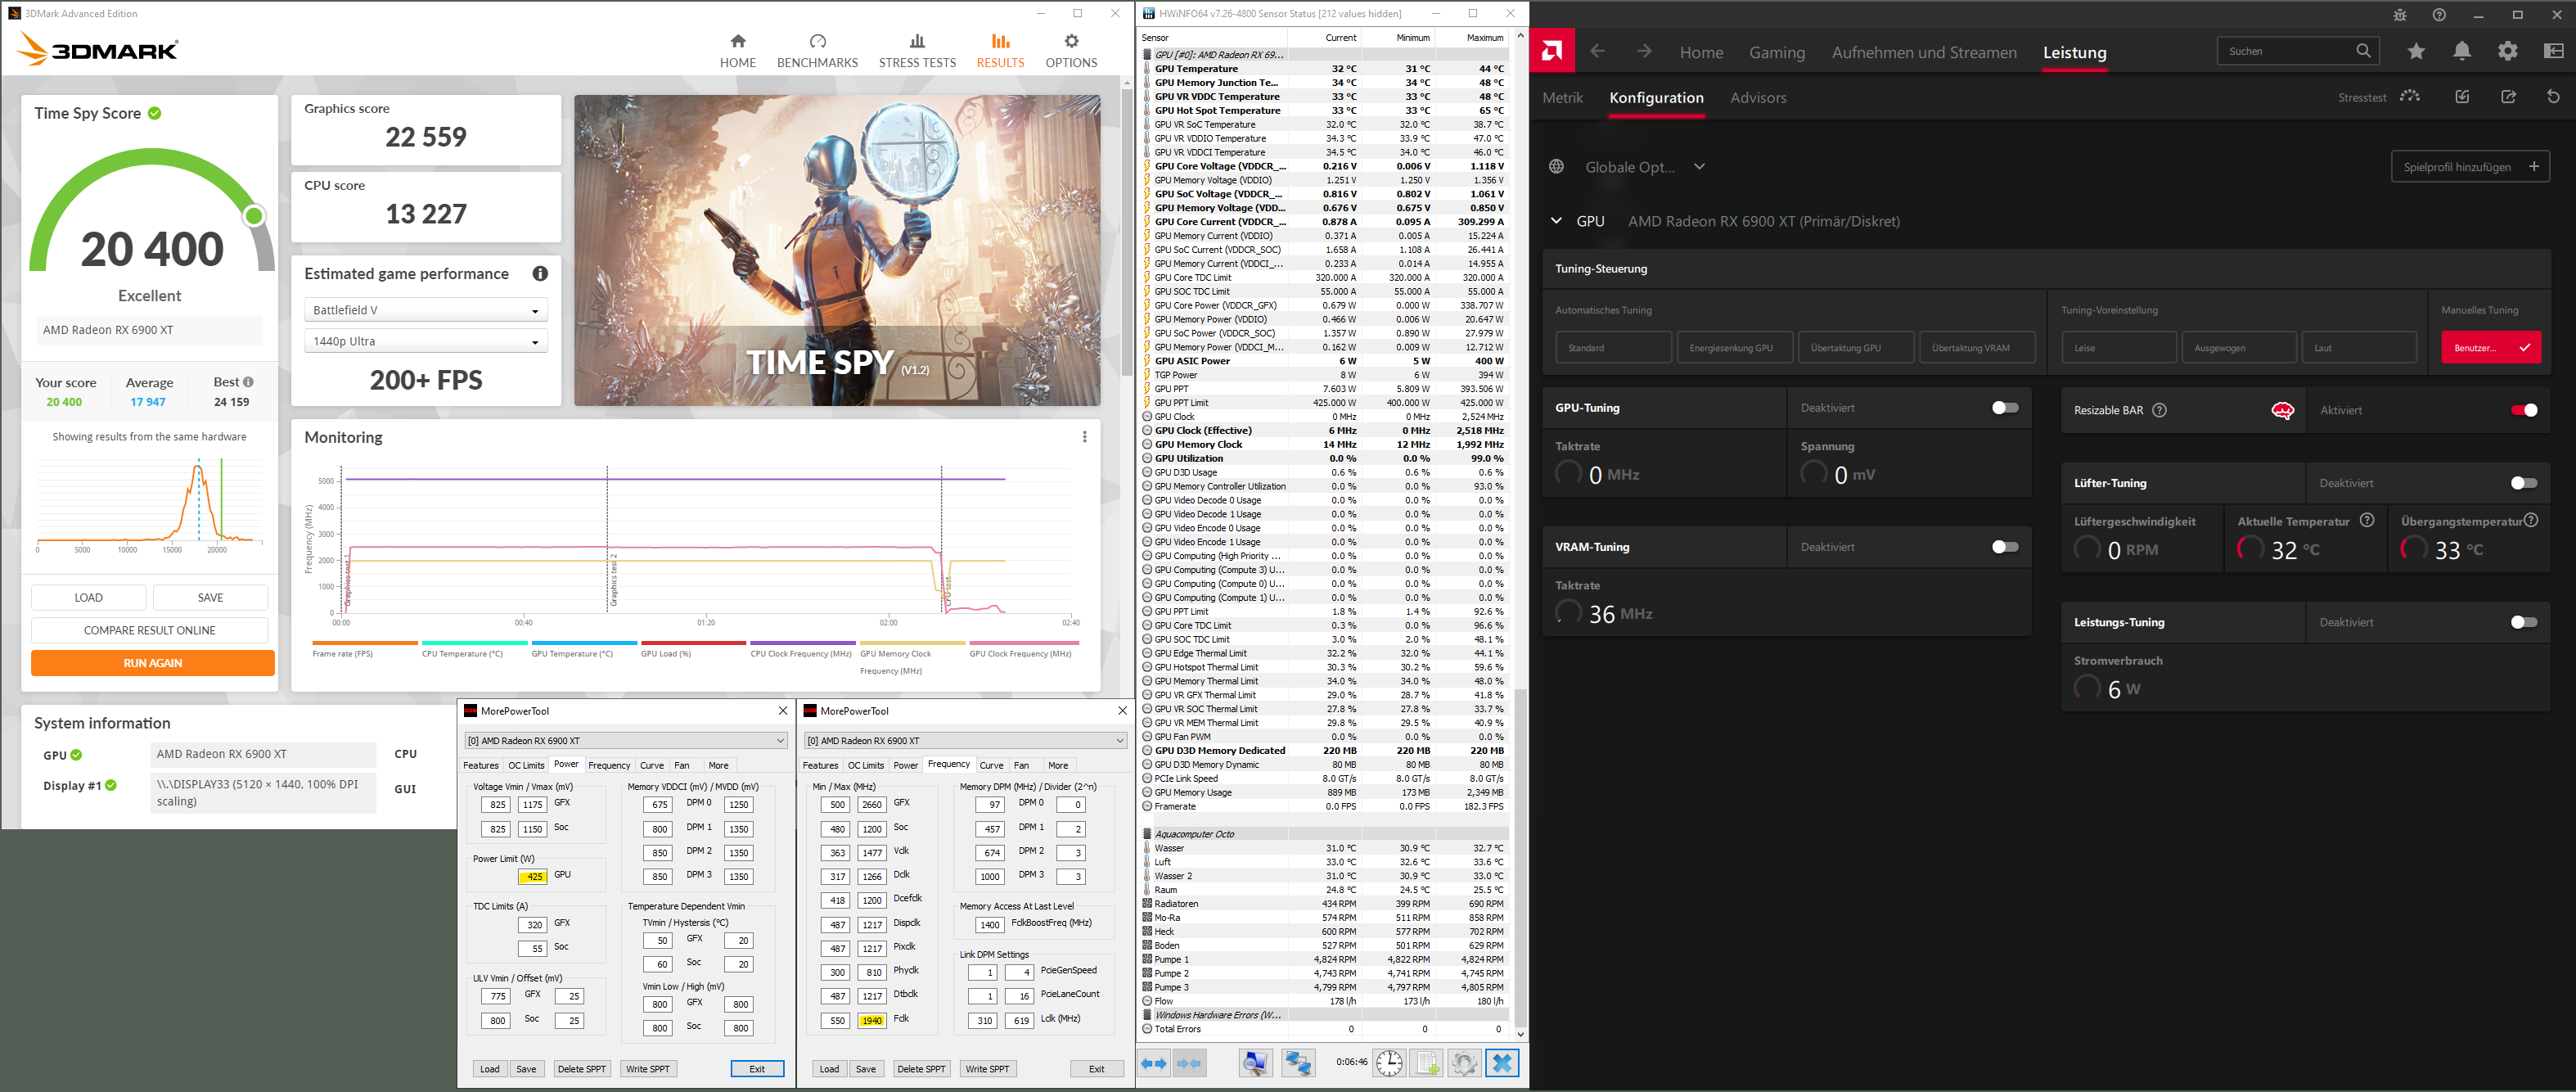Screen dimensions: 2576x1092
Task: Turn off the Resizable BAR toggle
Action: [x=2523, y=410]
